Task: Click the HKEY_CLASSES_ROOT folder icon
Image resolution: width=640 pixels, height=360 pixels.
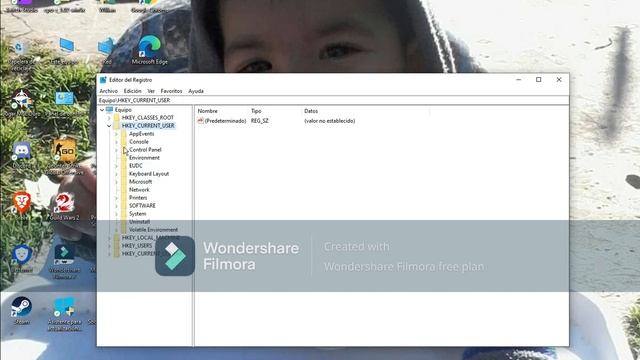Action: [117, 118]
